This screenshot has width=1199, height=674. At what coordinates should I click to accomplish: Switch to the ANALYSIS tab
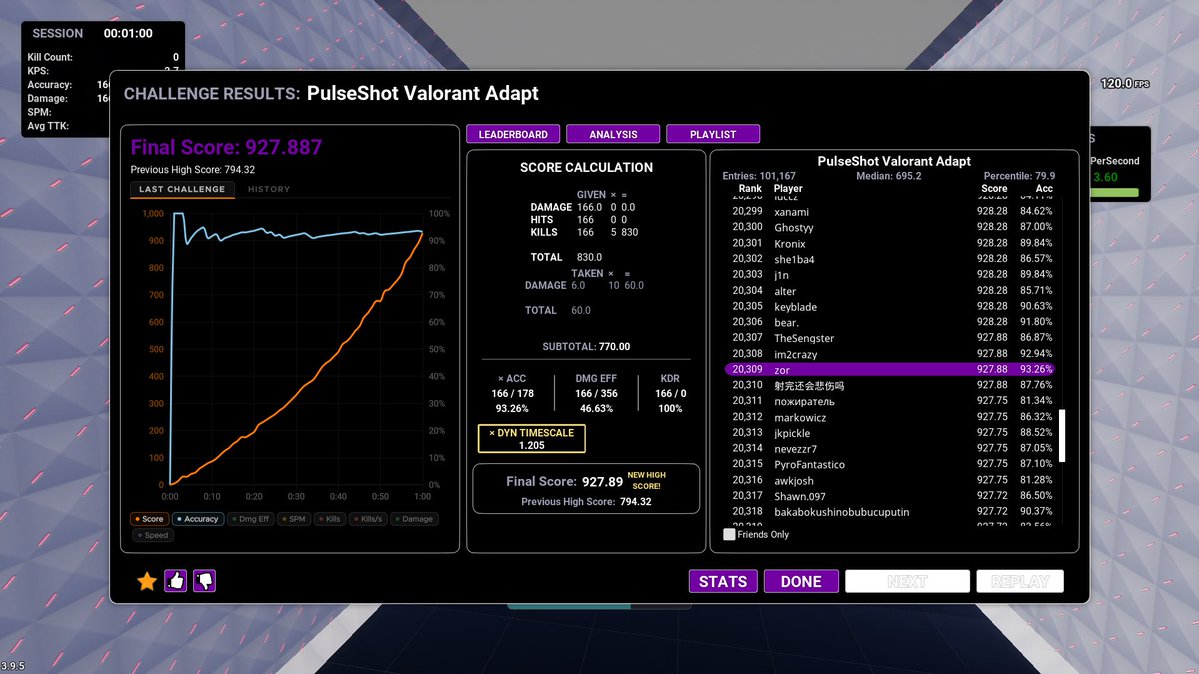pos(613,134)
